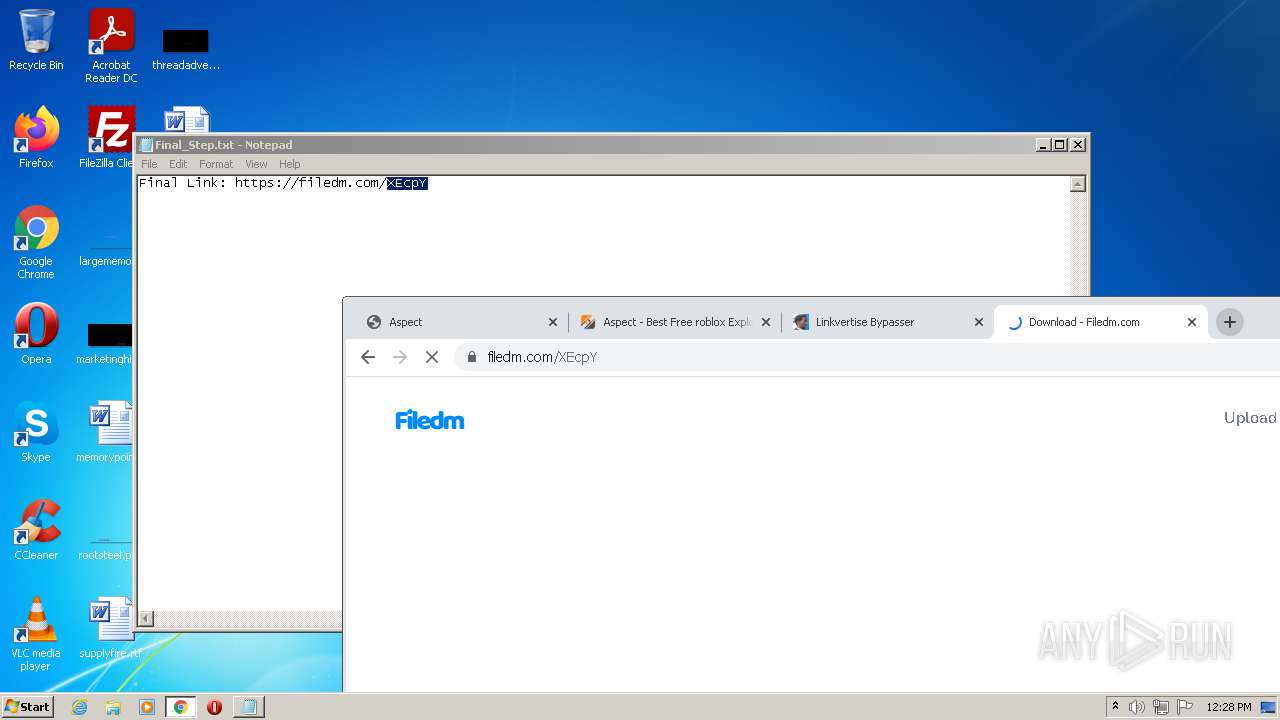Click the Upload link on Filedm
Viewport: 1280px width, 720px height.
[1250, 418]
